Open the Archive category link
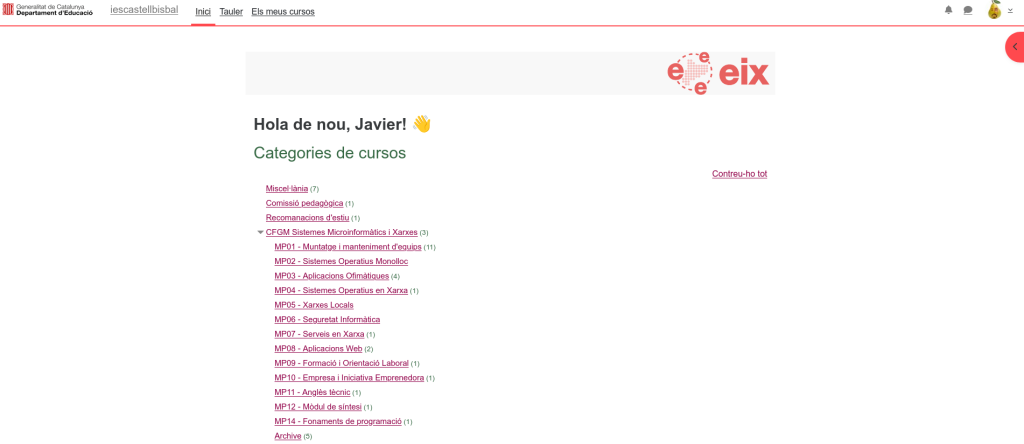Image resolution: width=1024 pixels, height=444 pixels. [287, 436]
